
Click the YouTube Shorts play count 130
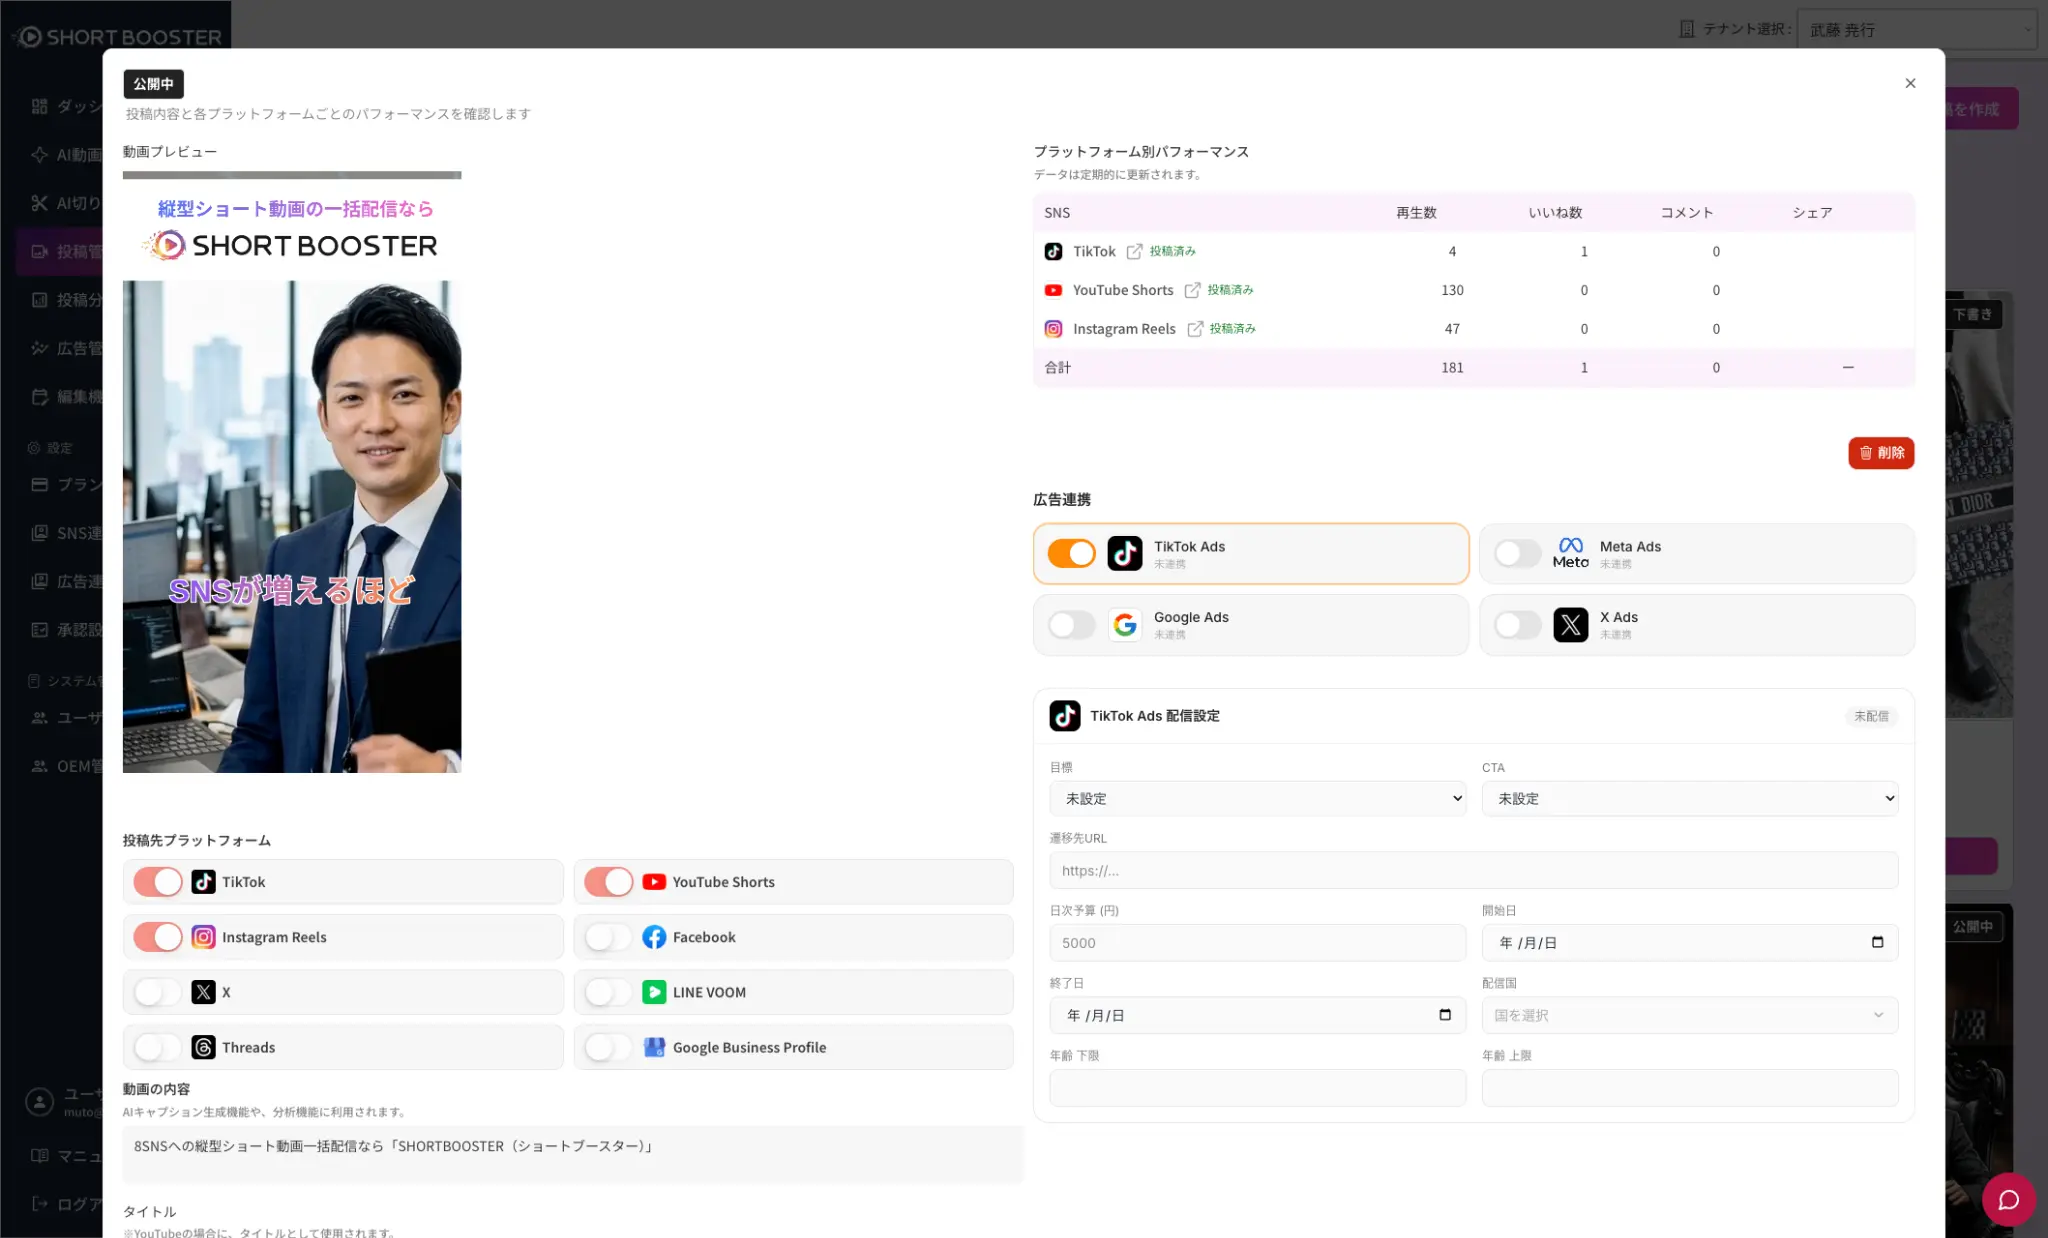(1452, 290)
